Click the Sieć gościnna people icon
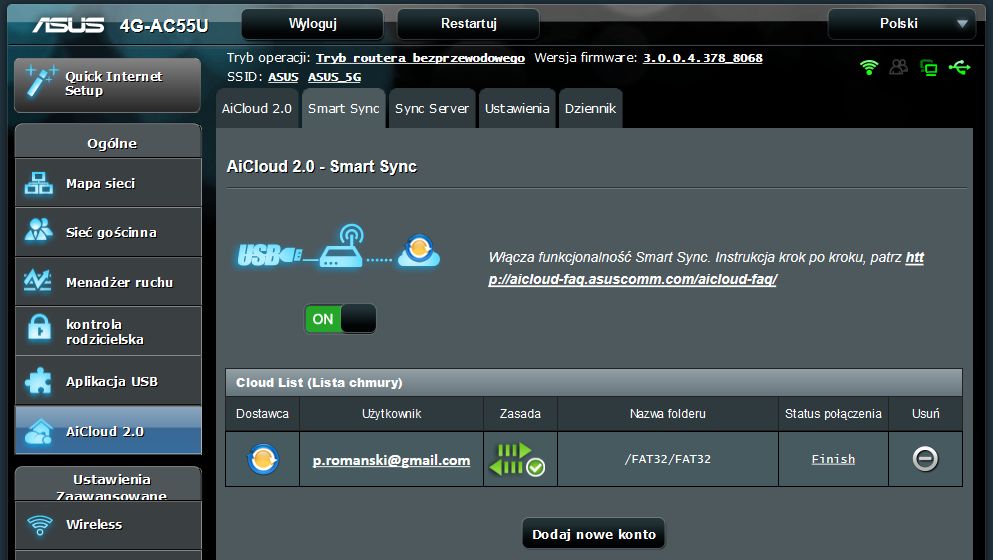The image size is (993, 560). click(x=39, y=231)
